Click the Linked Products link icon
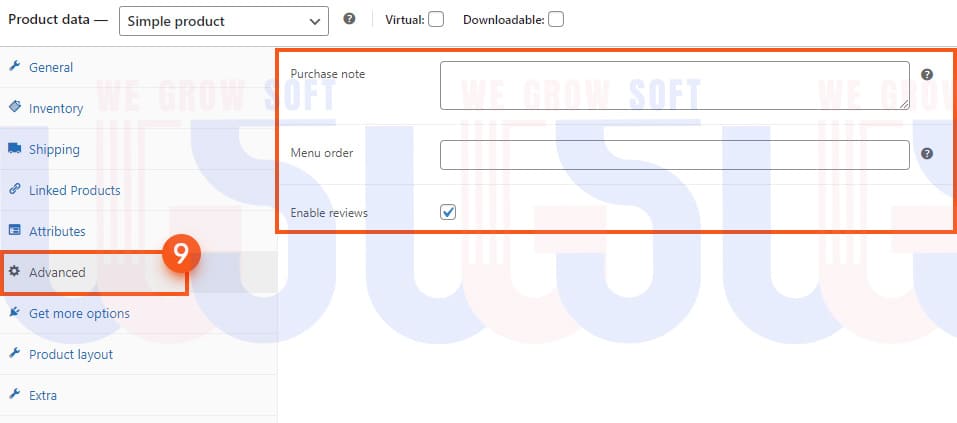Image resolution: width=957 pixels, height=423 pixels. pyautogui.click(x=15, y=189)
